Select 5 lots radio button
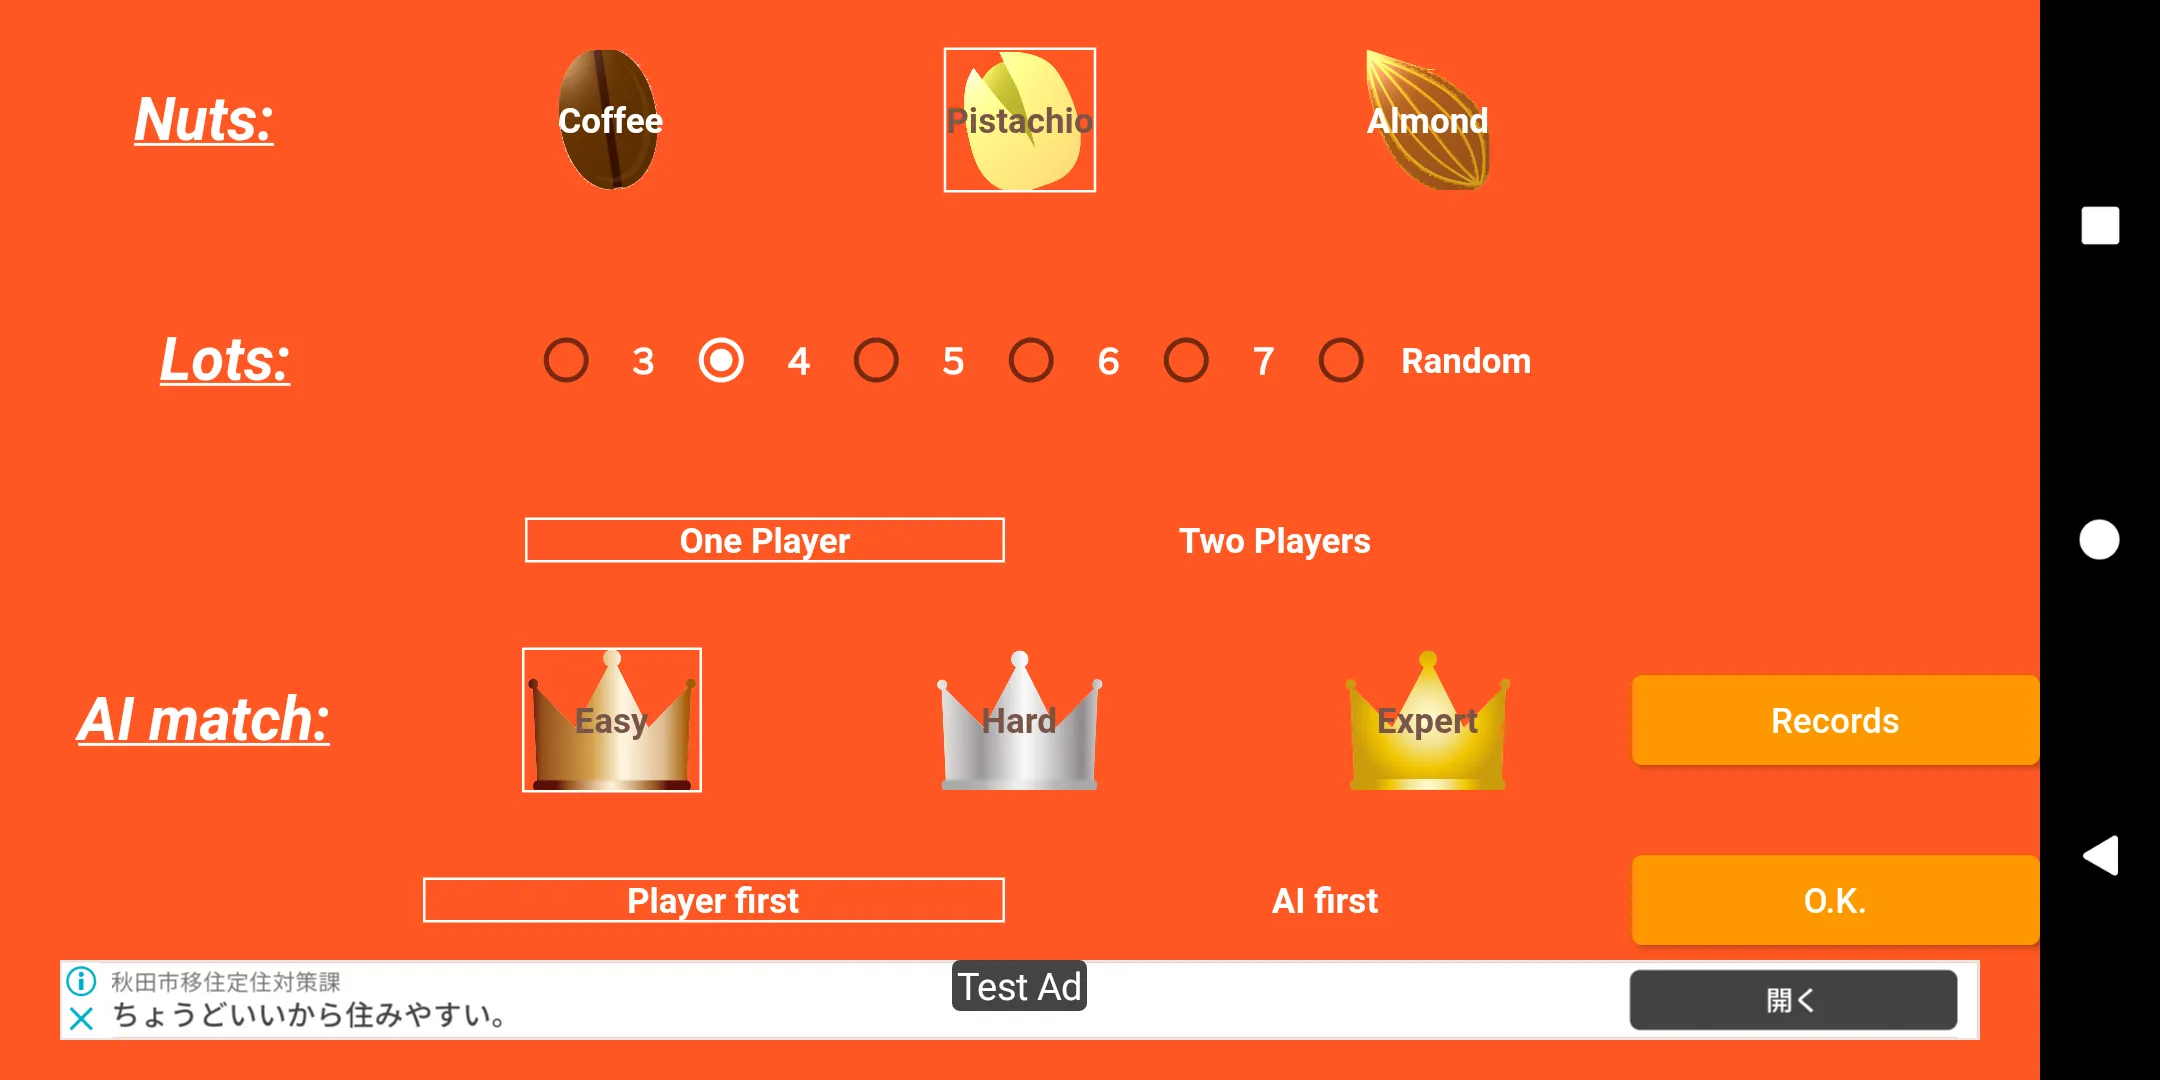 pyautogui.click(x=879, y=361)
